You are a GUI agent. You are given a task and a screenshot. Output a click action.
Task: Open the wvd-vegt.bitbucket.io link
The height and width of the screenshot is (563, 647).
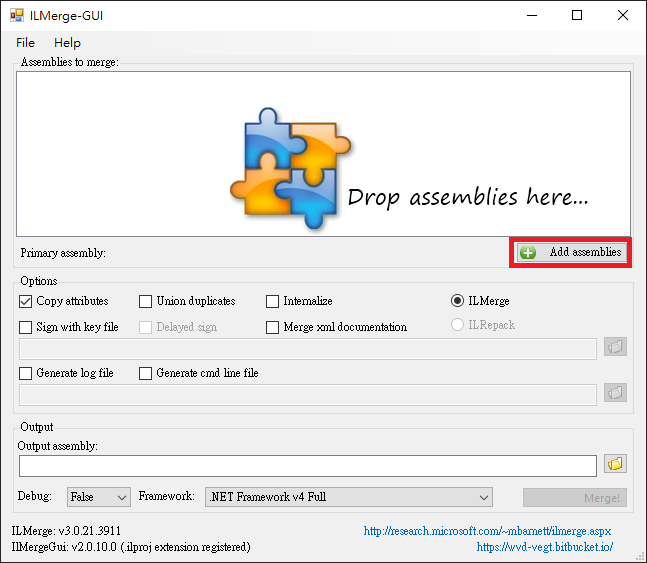pyautogui.click(x=545, y=547)
